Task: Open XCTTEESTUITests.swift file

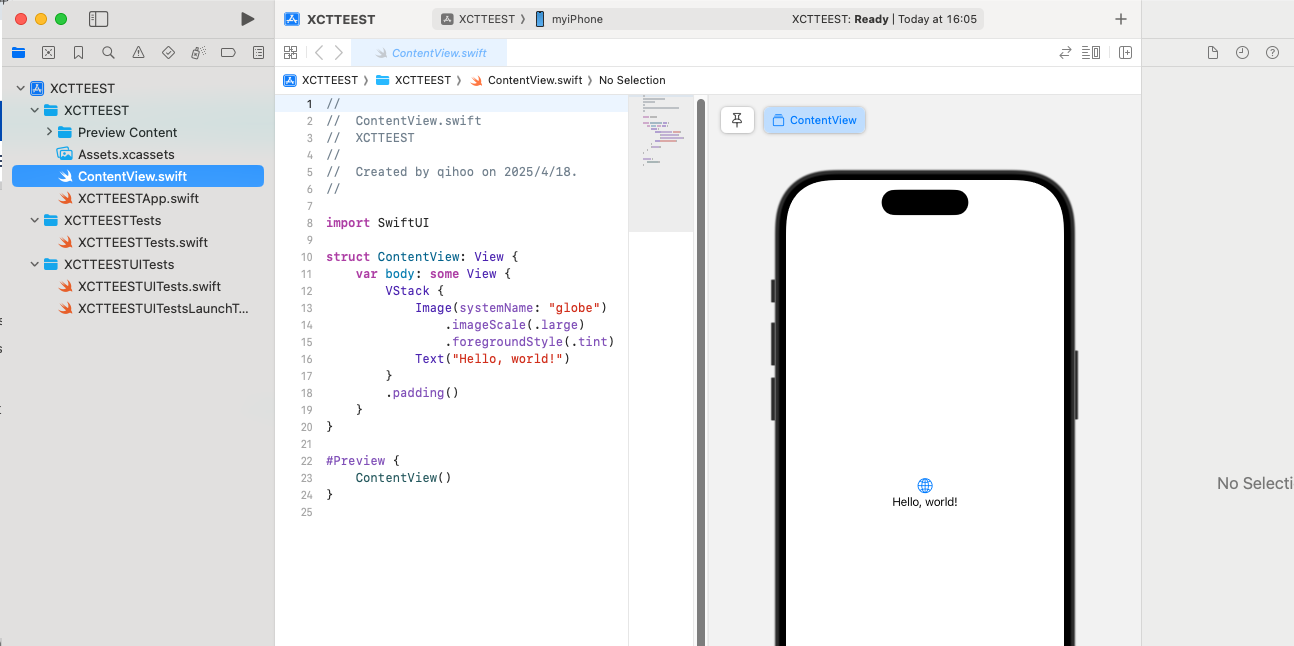Action: (138, 286)
